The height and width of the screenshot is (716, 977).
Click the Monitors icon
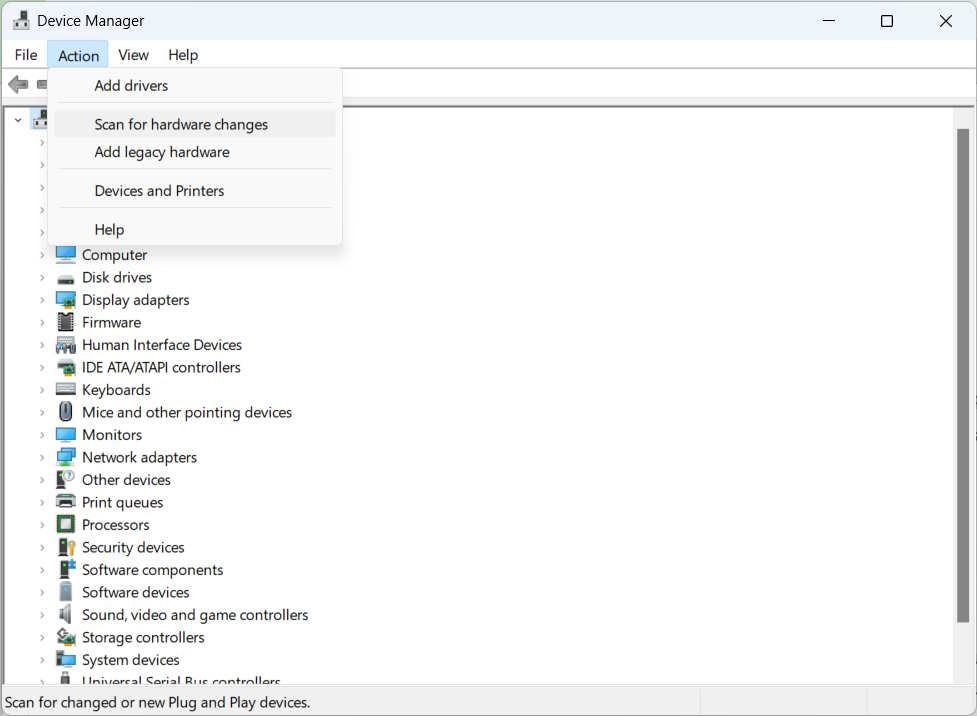coord(65,434)
